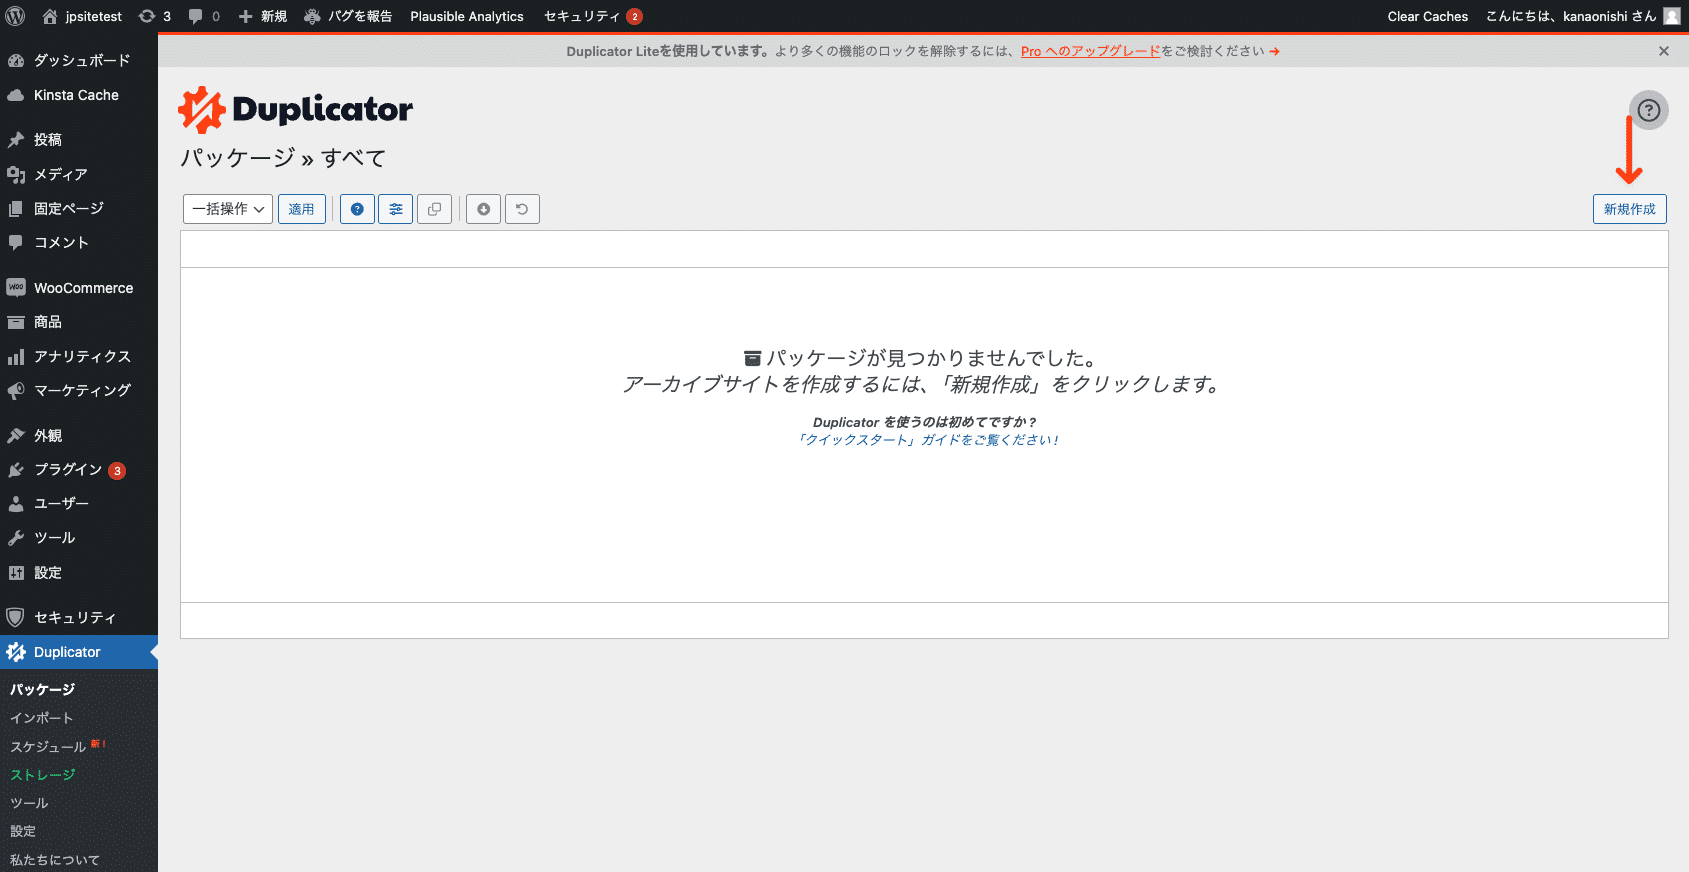The width and height of the screenshot is (1689, 872).
Task: Click the WordPress logo in admin bar
Action: [x=16, y=16]
